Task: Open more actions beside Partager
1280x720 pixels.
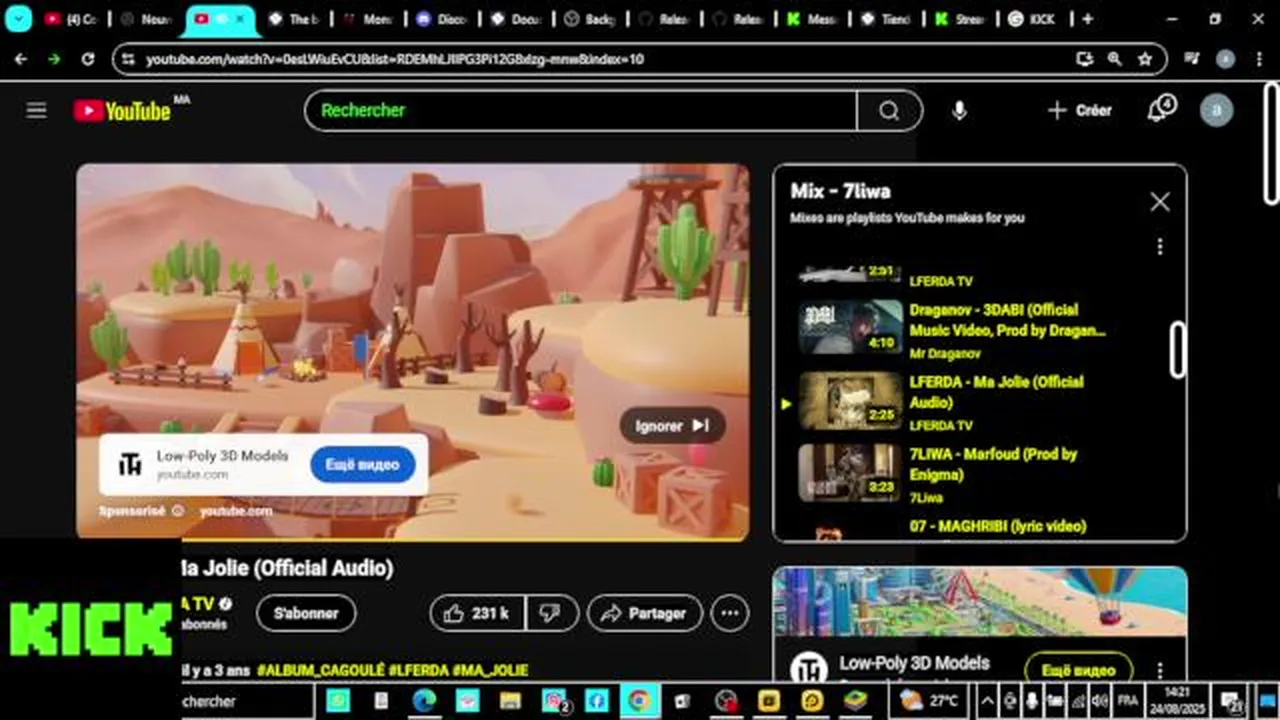Action: click(730, 613)
